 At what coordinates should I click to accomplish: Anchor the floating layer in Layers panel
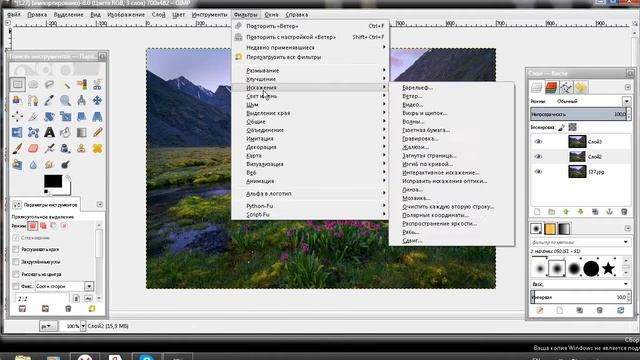[609, 212]
